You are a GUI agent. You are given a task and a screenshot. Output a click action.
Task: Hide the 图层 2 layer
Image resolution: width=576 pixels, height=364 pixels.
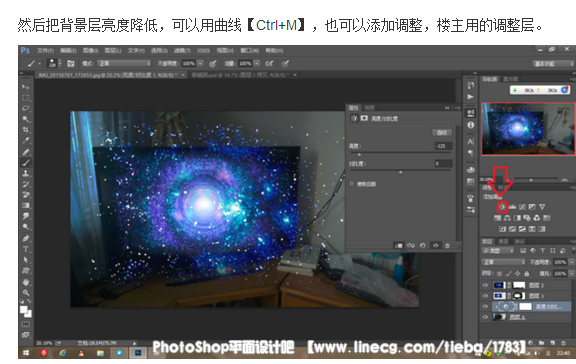pyautogui.click(x=486, y=285)
